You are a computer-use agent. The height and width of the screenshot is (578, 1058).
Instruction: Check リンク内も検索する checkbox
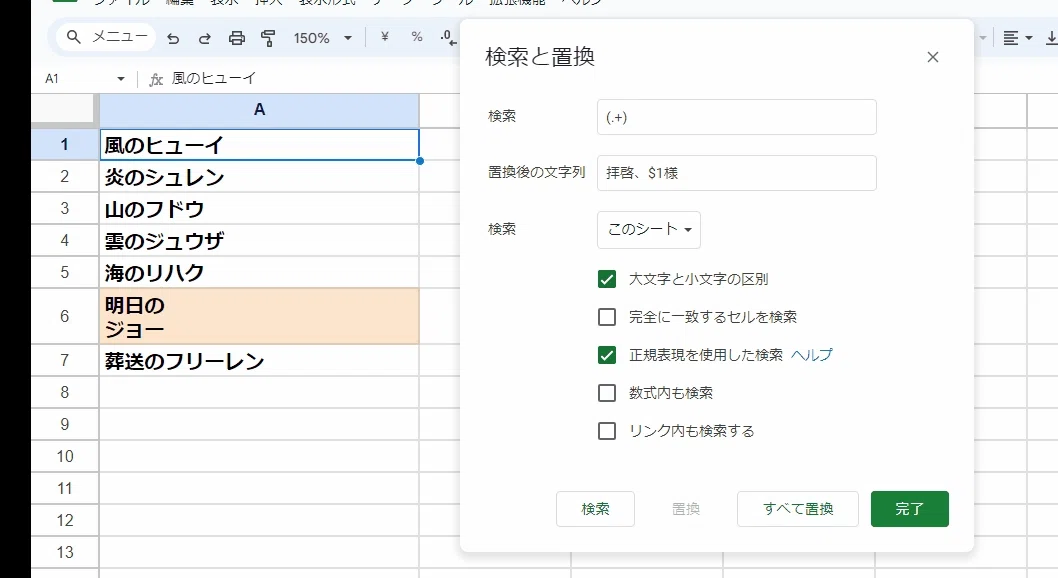coord(607,431)
